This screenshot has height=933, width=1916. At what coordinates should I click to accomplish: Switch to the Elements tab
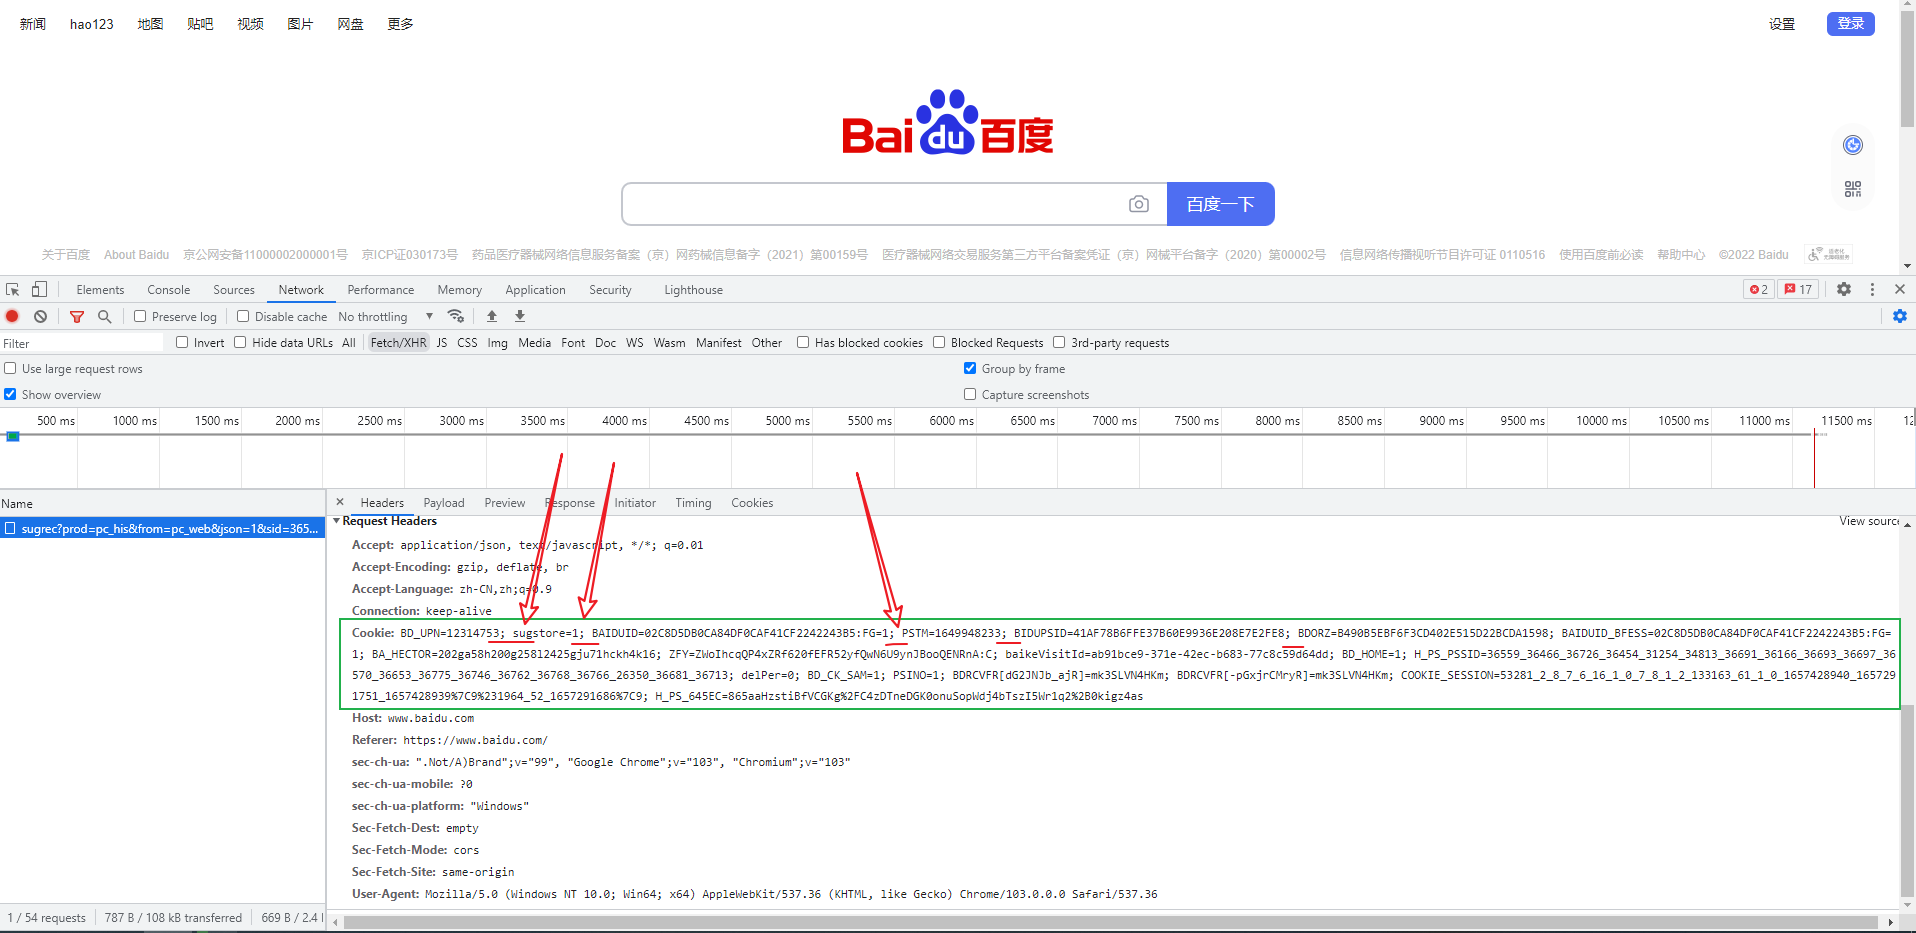coord(100,289)
